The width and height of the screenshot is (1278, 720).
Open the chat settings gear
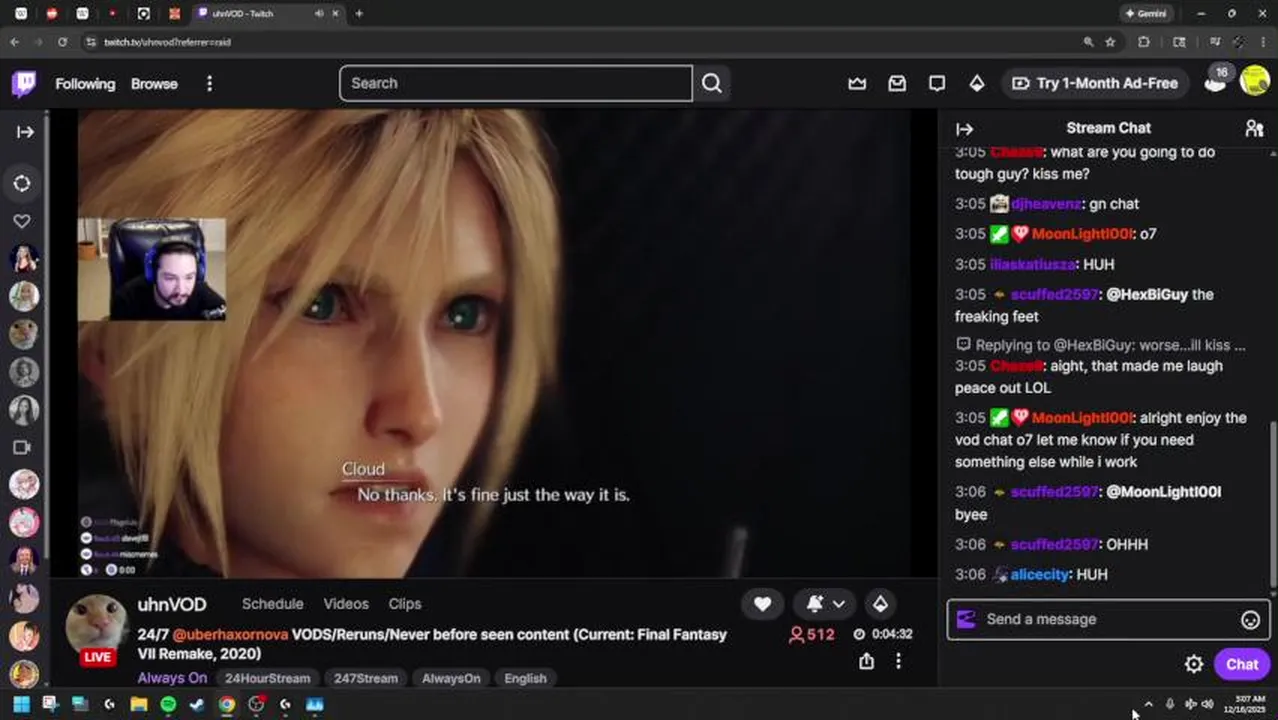pos(1194,664)
